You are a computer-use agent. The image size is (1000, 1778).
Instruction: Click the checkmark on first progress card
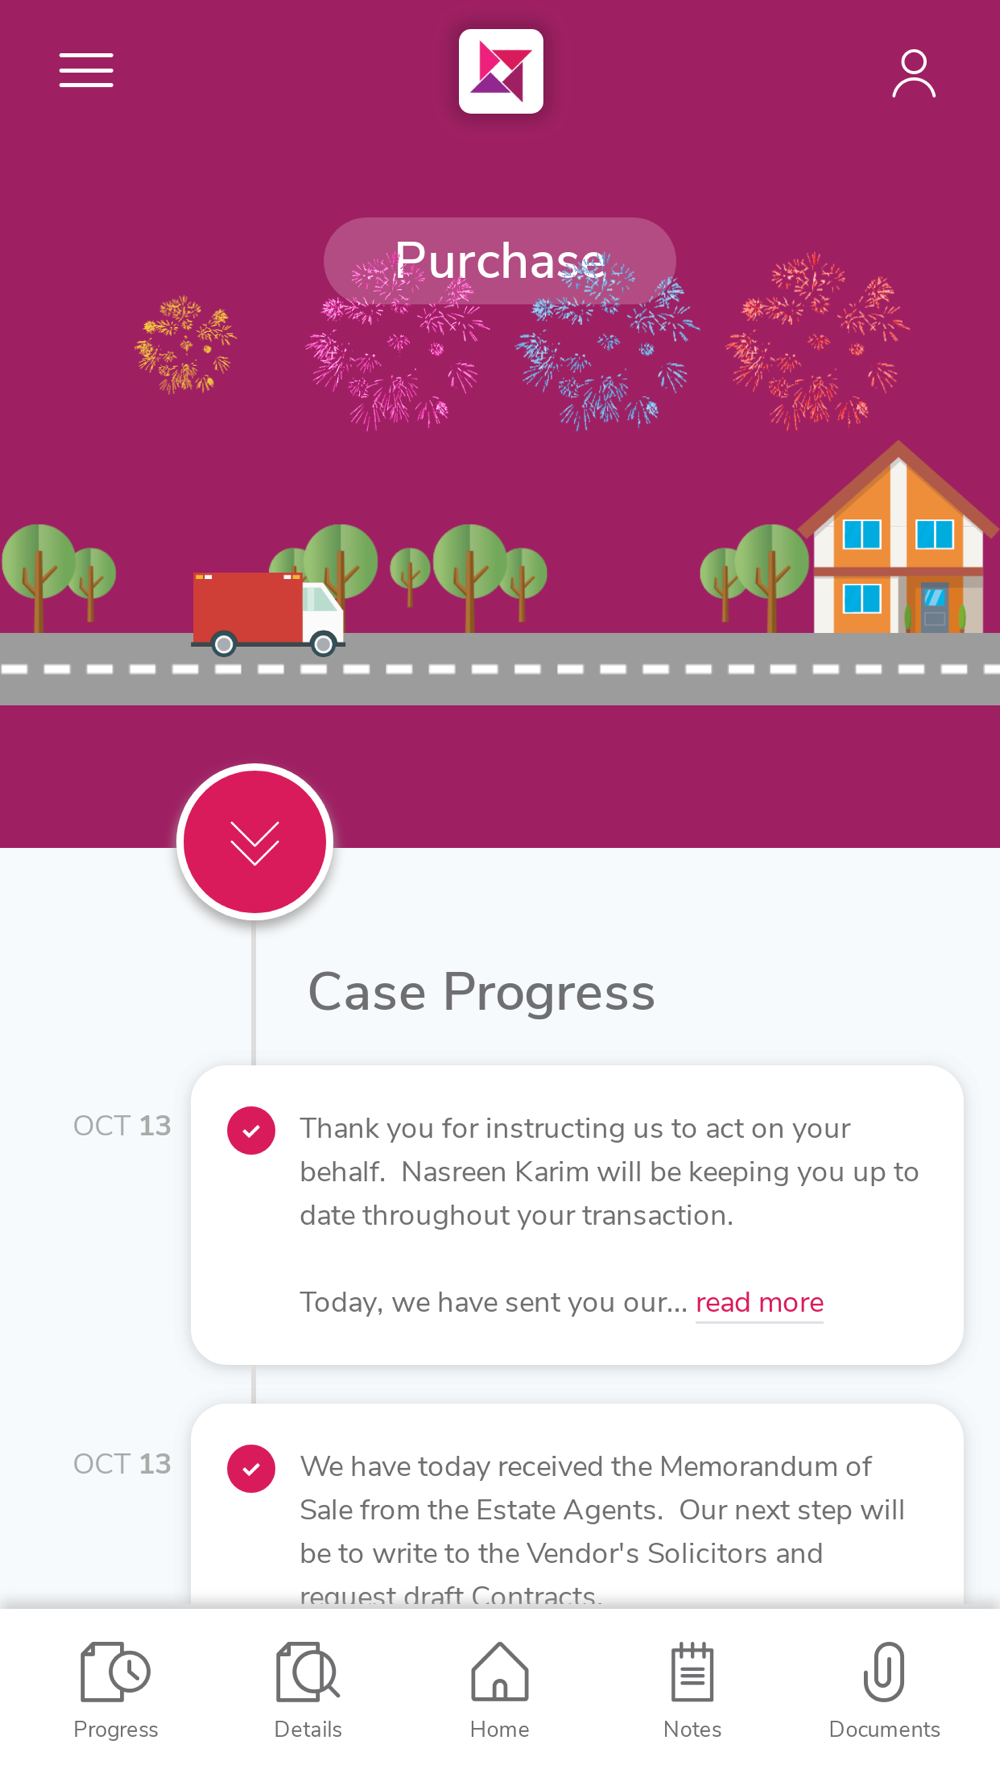(251, 1131)
